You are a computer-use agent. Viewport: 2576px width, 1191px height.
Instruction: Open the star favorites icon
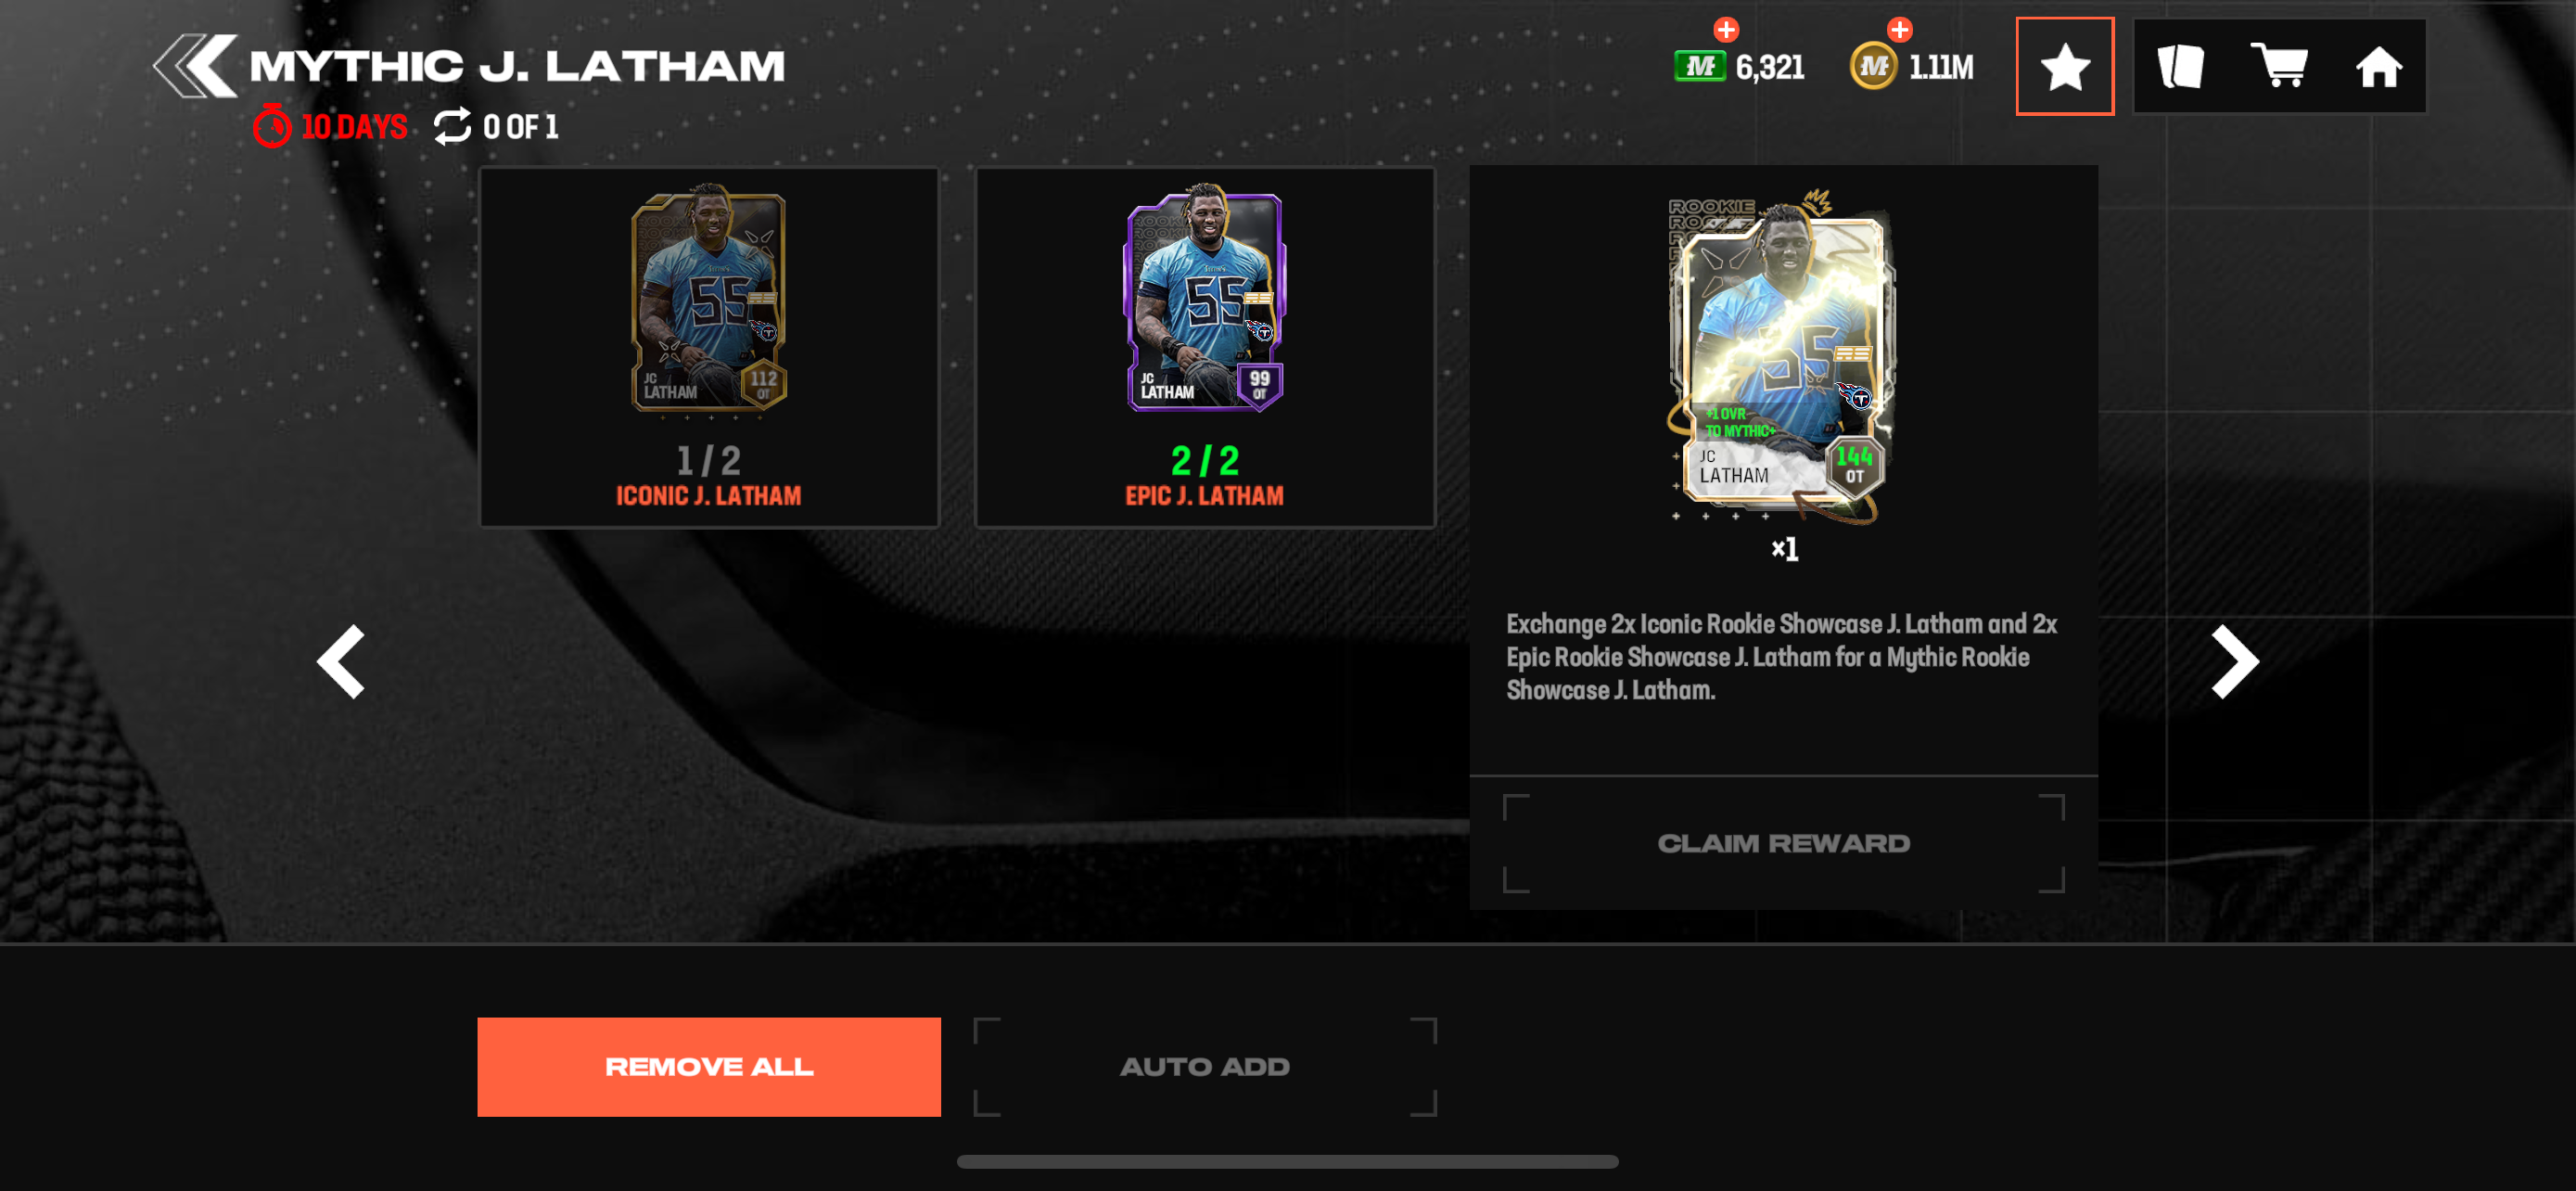tap(2064, 67)
